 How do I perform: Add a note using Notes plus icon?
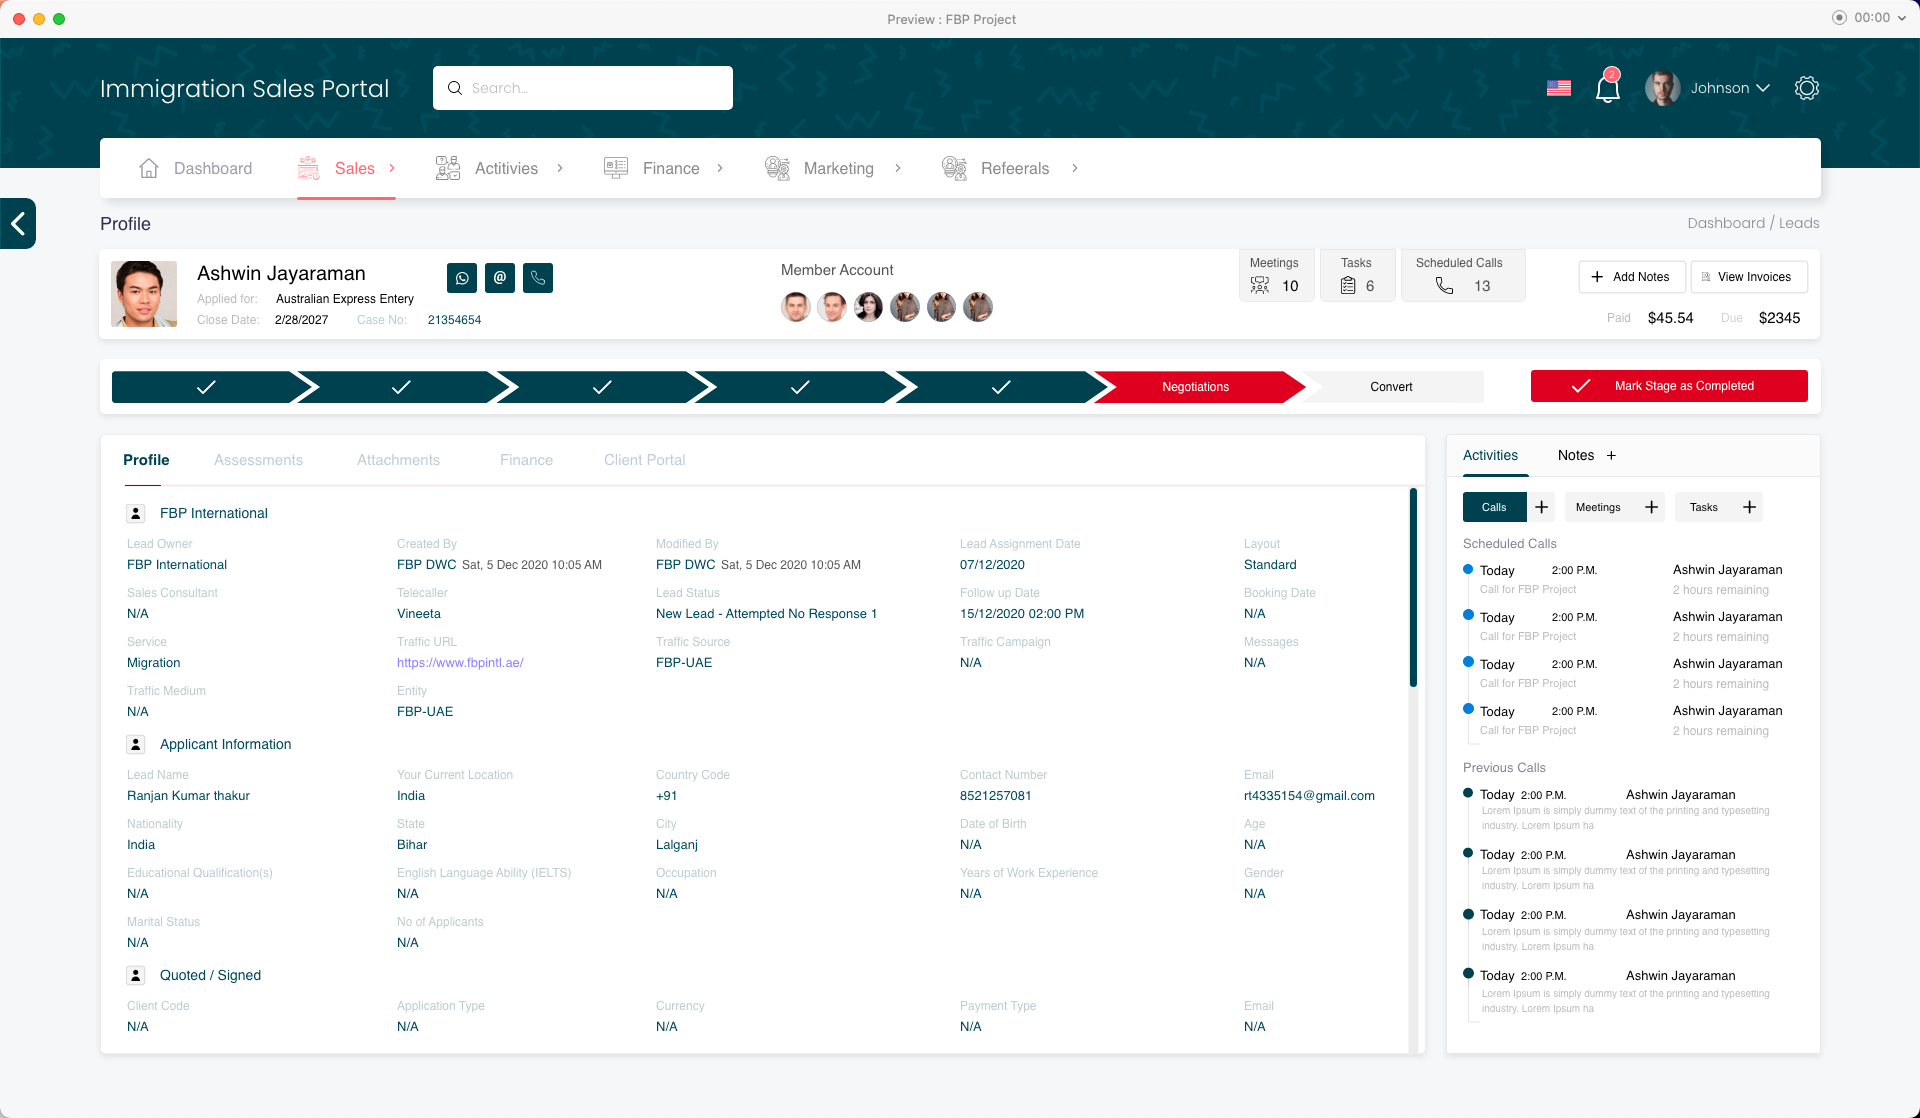[1611, 455]
